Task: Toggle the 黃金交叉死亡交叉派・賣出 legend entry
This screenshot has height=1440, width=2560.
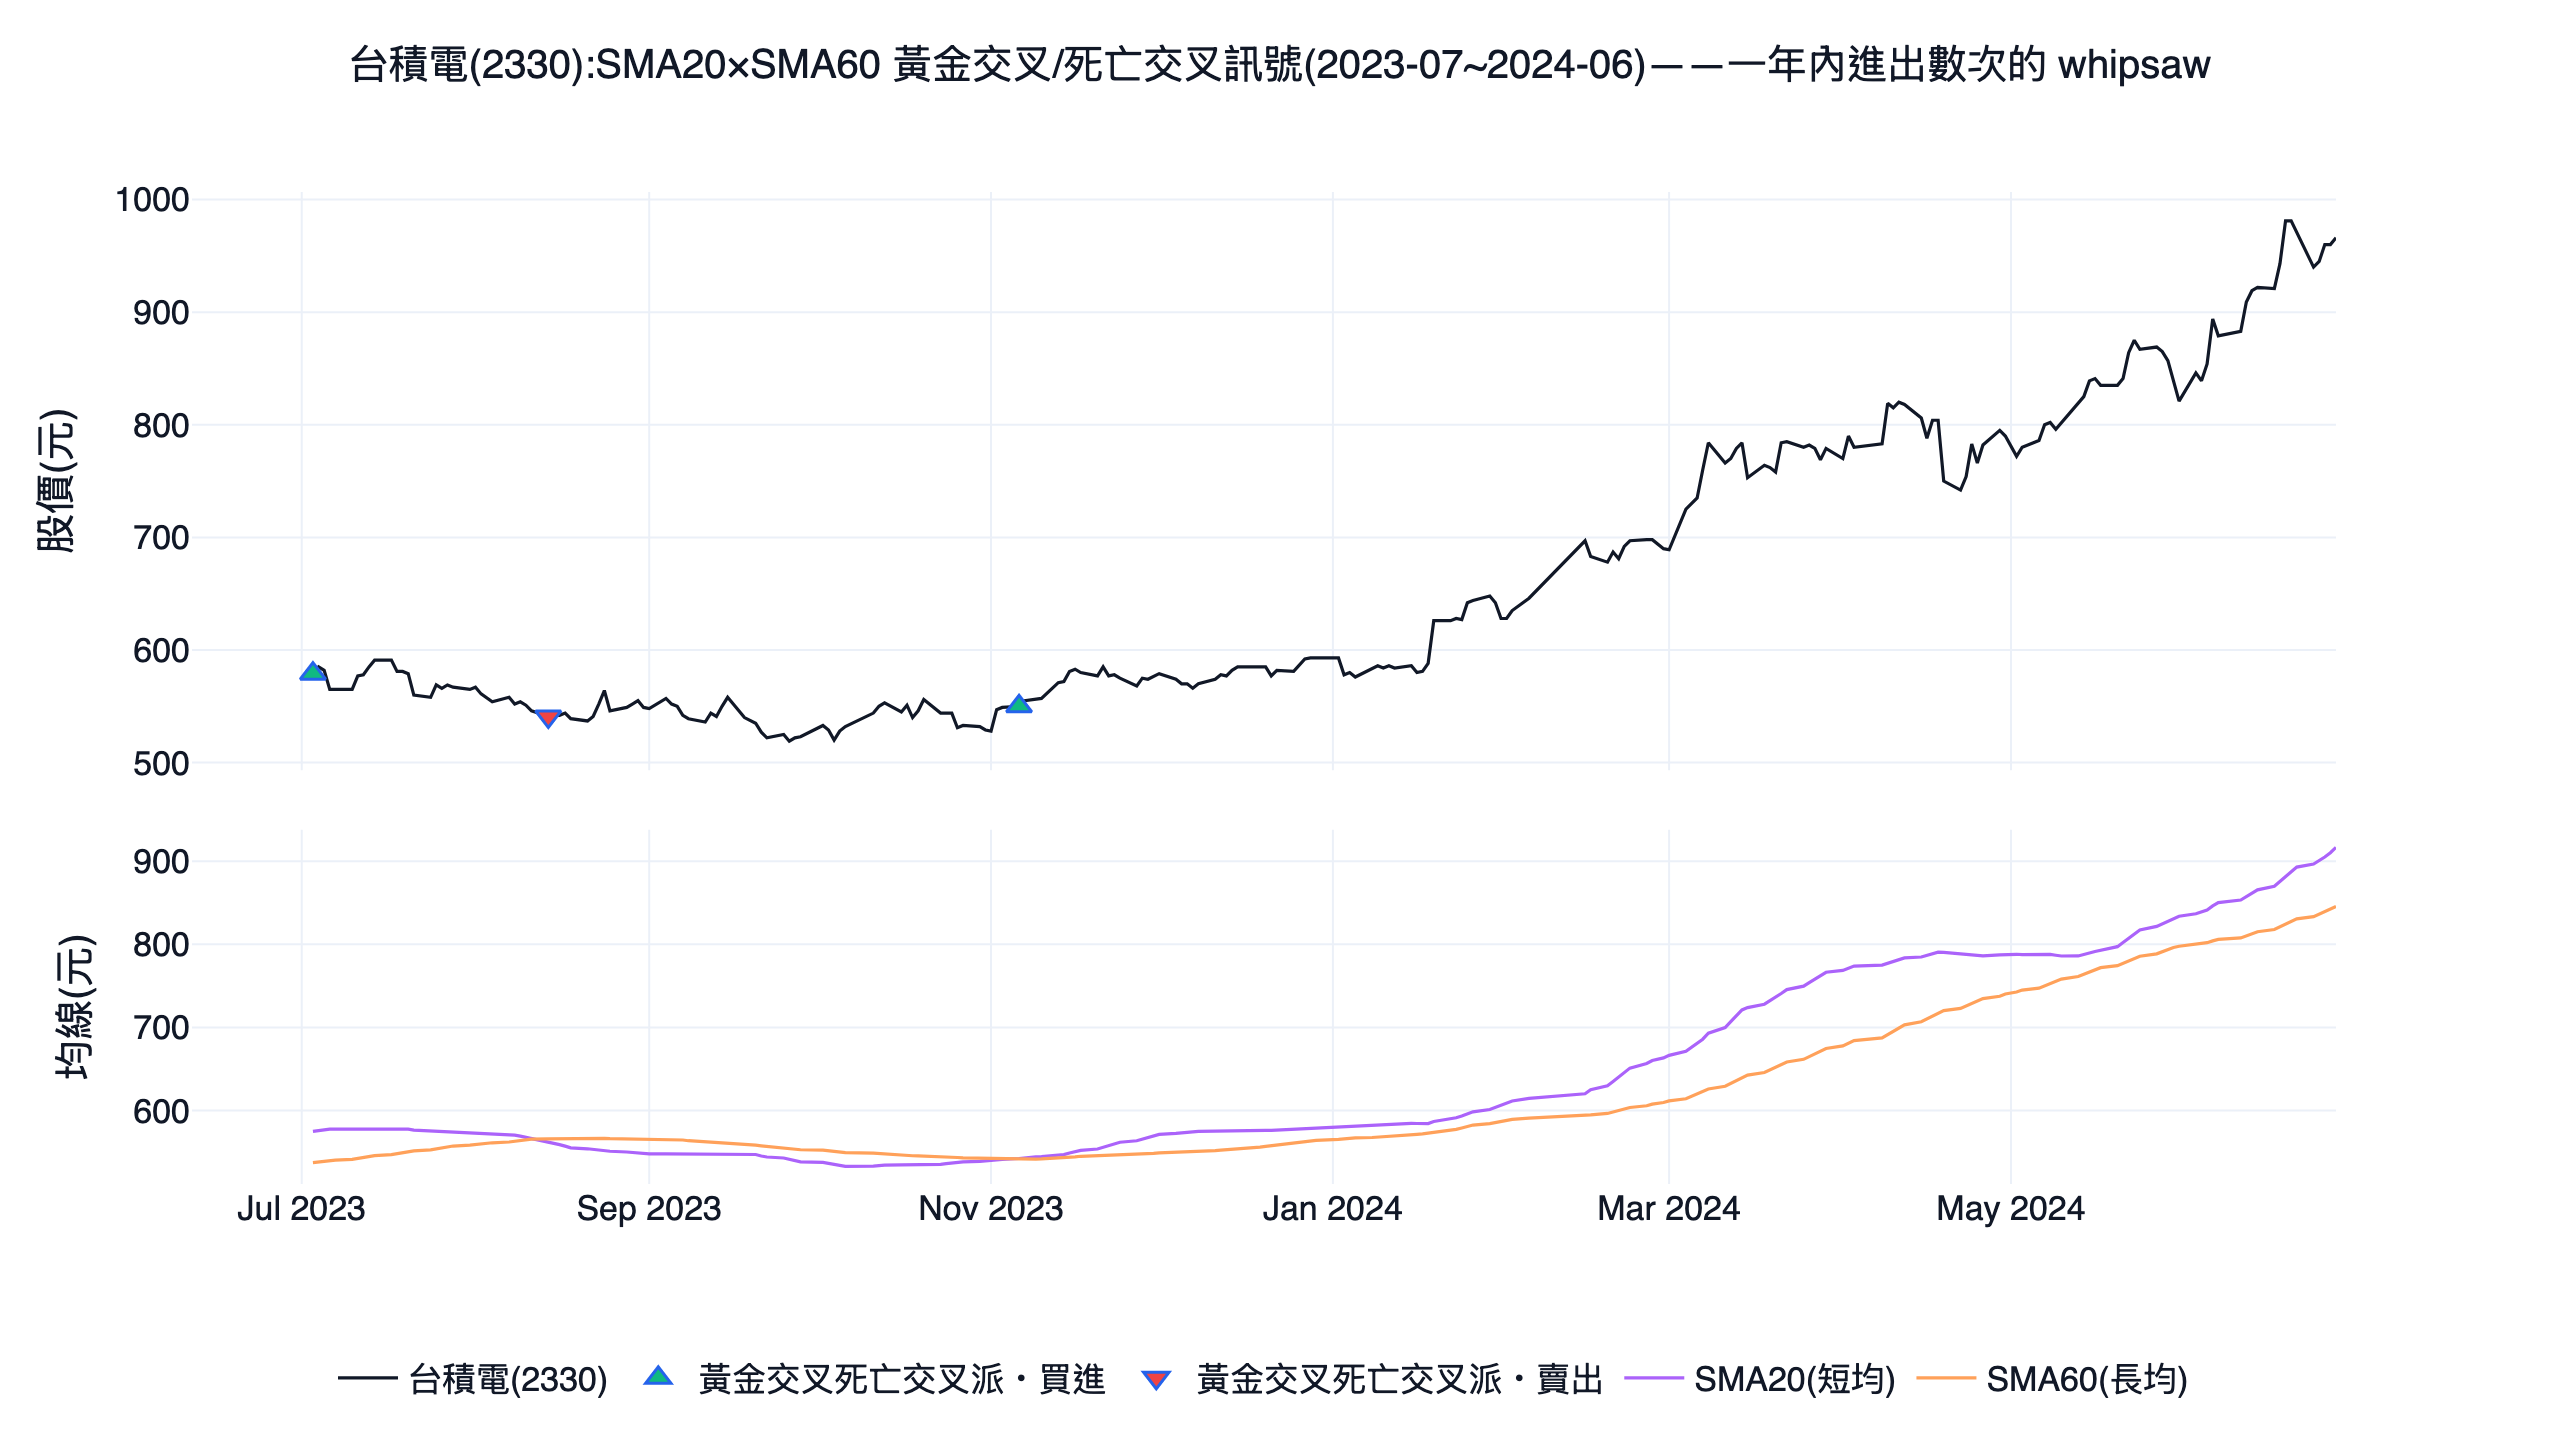Action: click(1372, 1379)
